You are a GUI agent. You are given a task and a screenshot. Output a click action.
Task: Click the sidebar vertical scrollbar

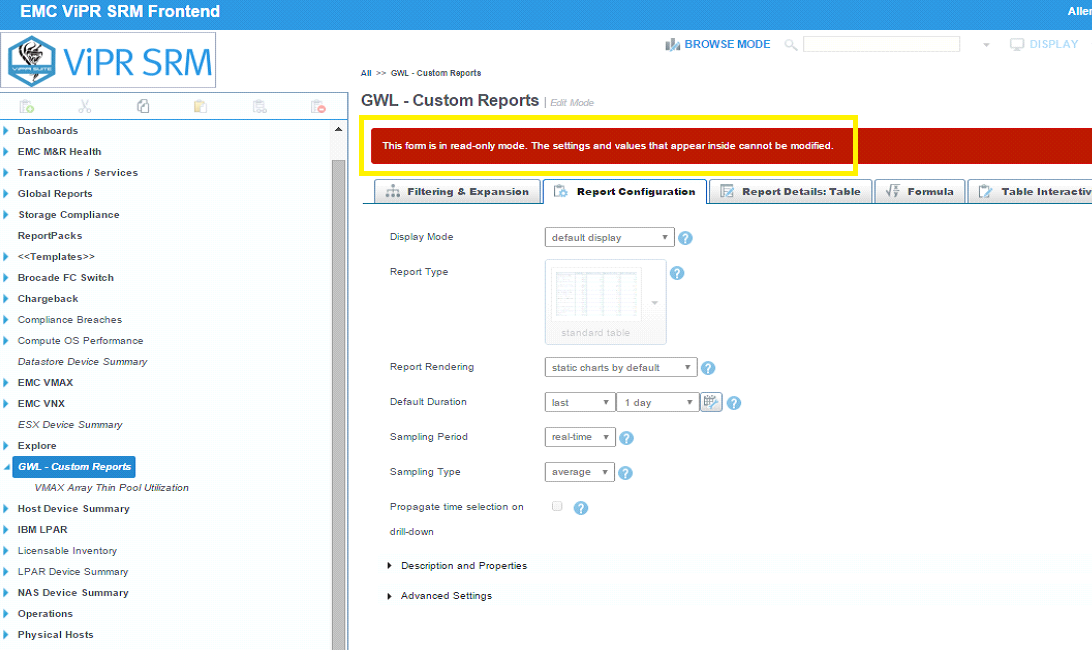point(338,404)
